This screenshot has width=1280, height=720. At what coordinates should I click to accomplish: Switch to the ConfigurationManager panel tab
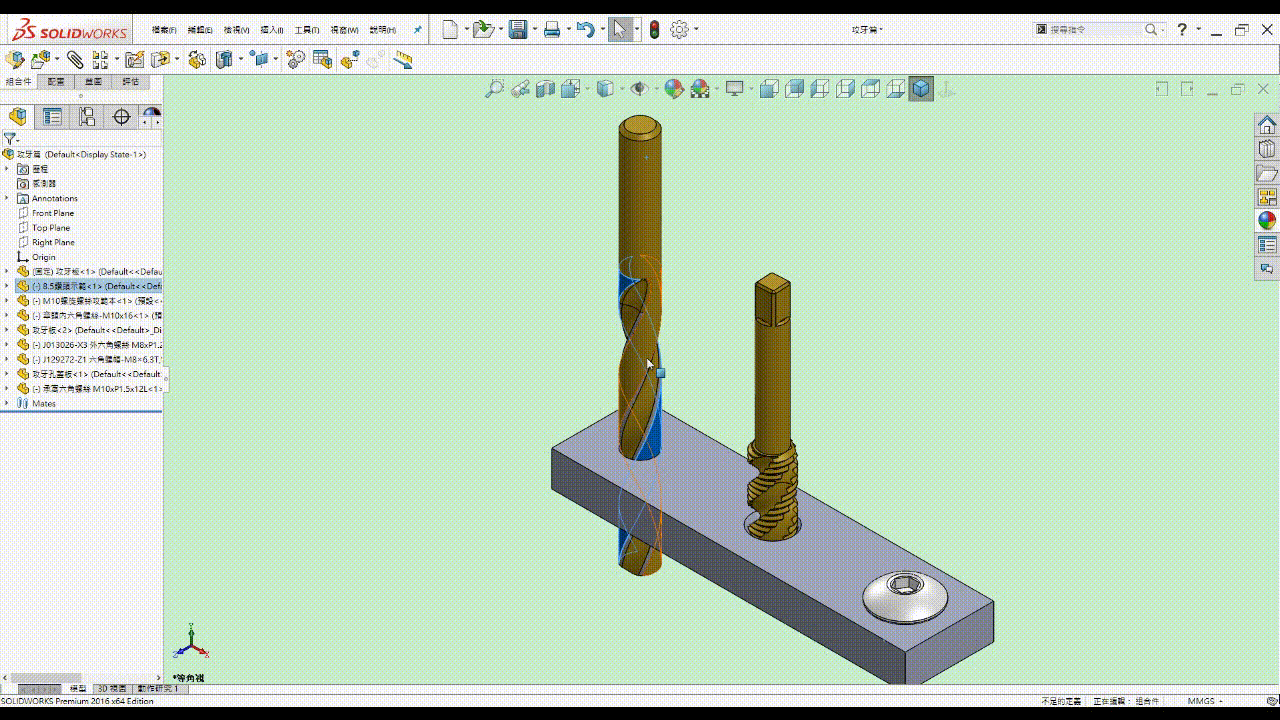click(x=87, y=117)
